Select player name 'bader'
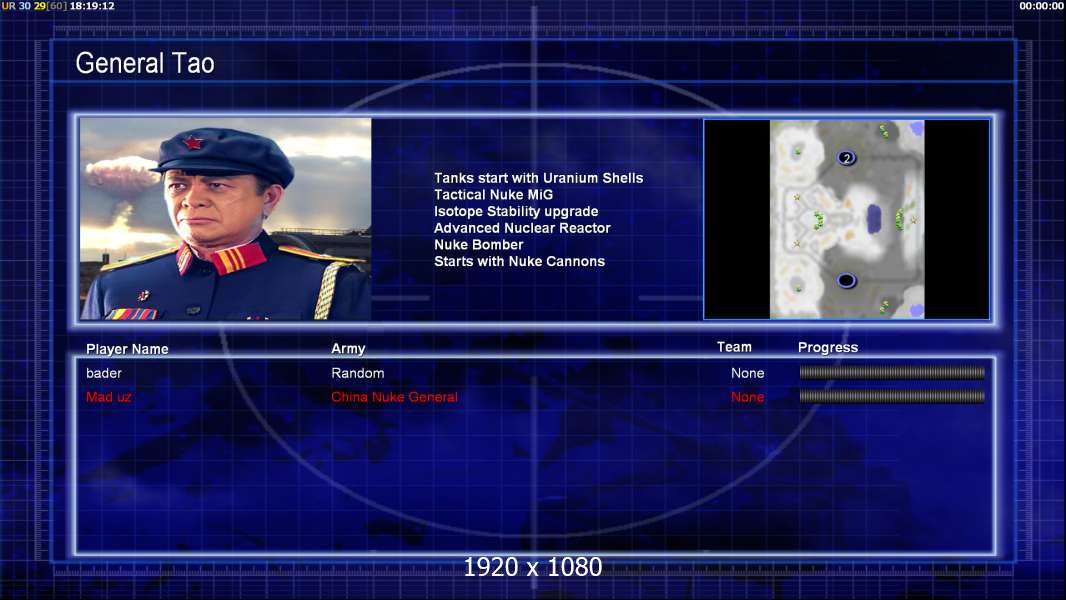Image resolution: width=1066 pixels, height=600 pixels. tap(104, 373)
